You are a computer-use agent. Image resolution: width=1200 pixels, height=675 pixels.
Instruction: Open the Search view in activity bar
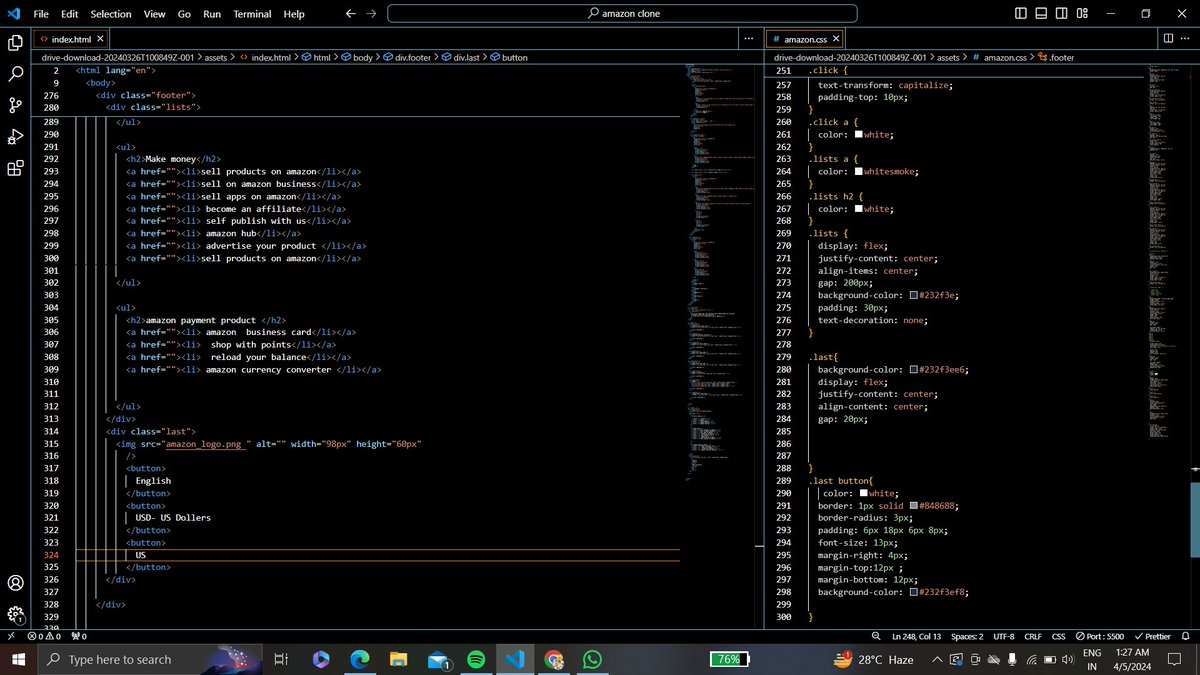(x=15, y=74)
